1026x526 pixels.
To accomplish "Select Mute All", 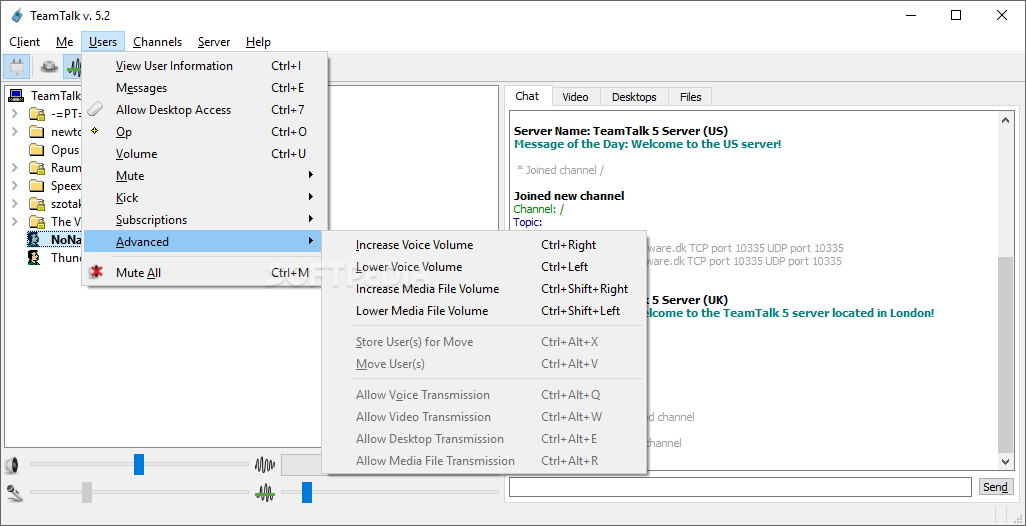I will pos(204,272).
